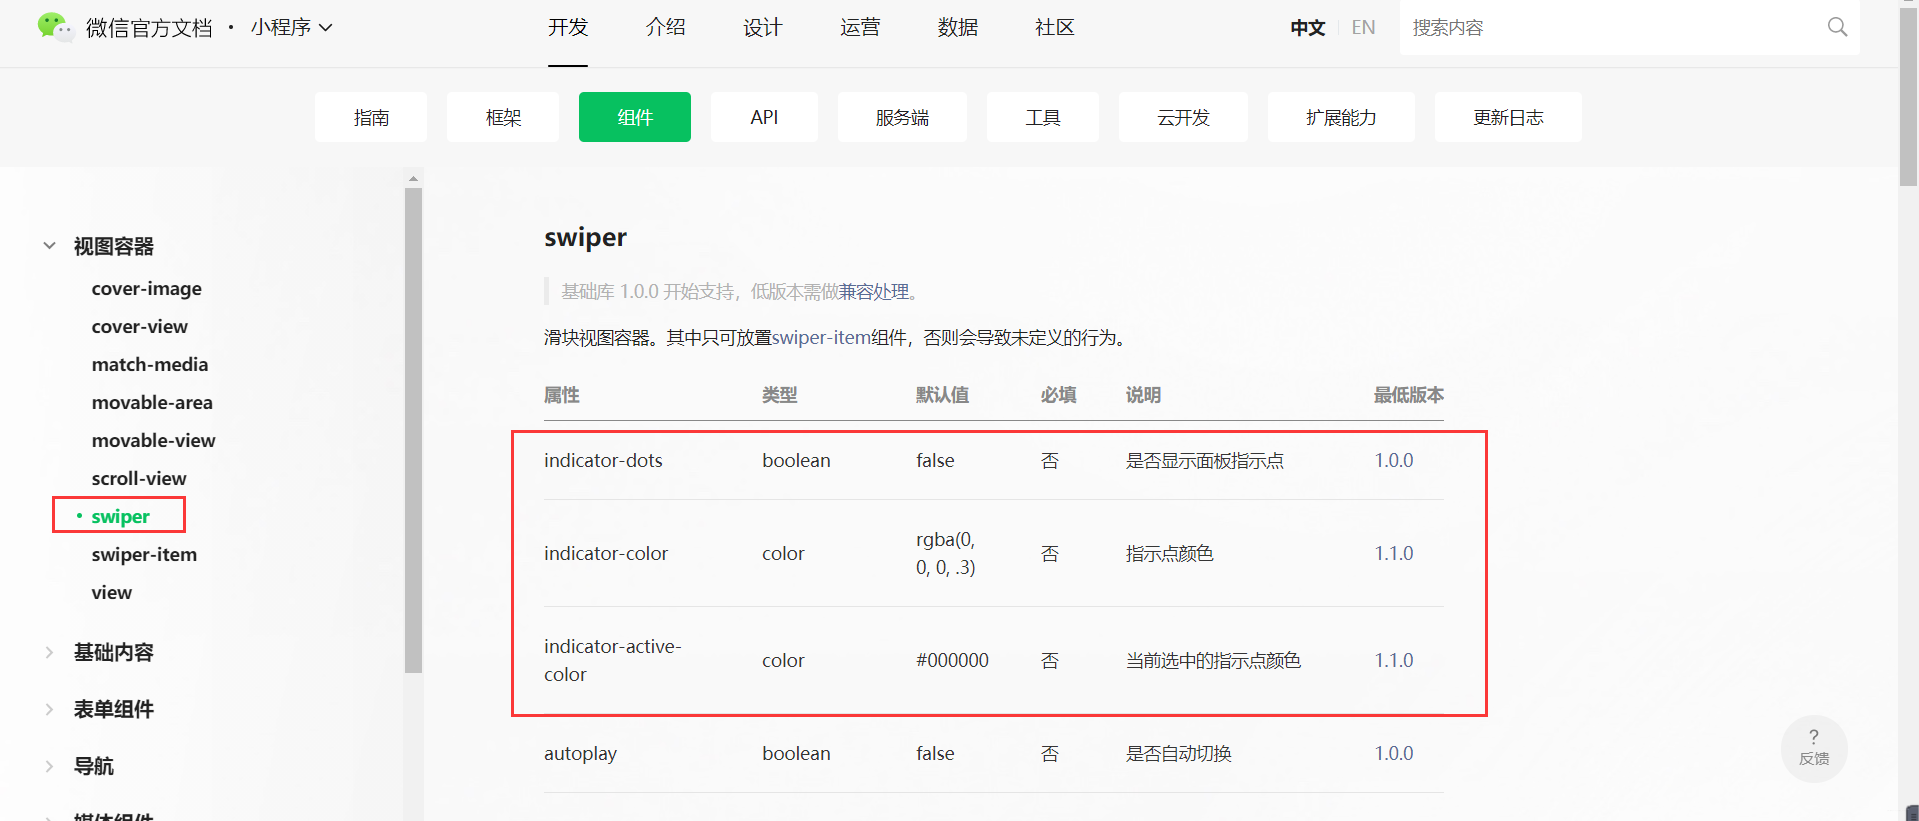This screenshot has width=1919, height=821.
Task: Select the 服务端 tab
Action: [902, 117]
